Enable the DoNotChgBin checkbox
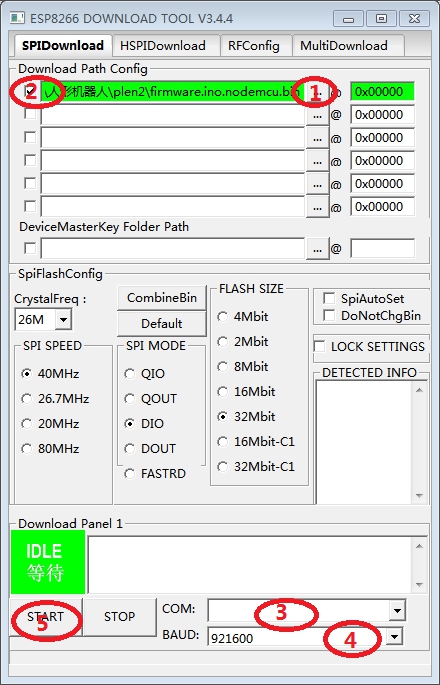Viewport: 440px width, 685px height. pyautogui.click(x=329, y=315)
